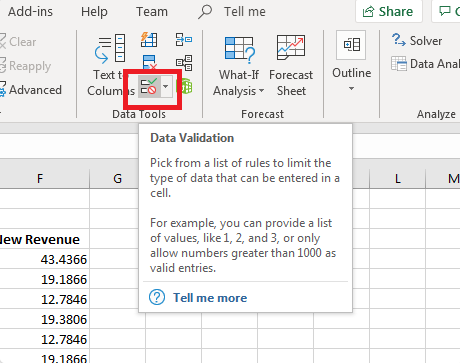The image size is (460, 363).
Task: Open the Add-ins ribbon tab
Action: tap(30, 12)
